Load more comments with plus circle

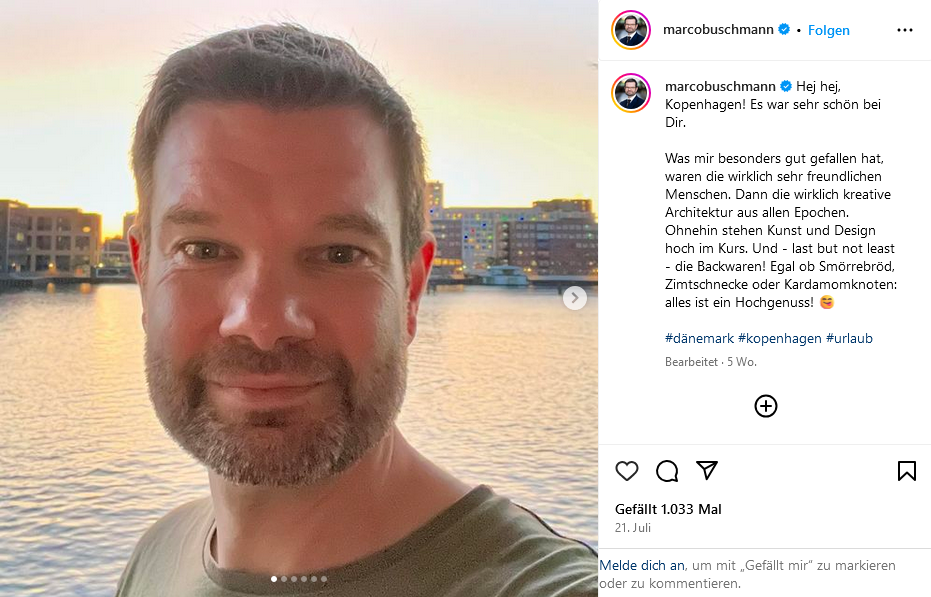765,406
